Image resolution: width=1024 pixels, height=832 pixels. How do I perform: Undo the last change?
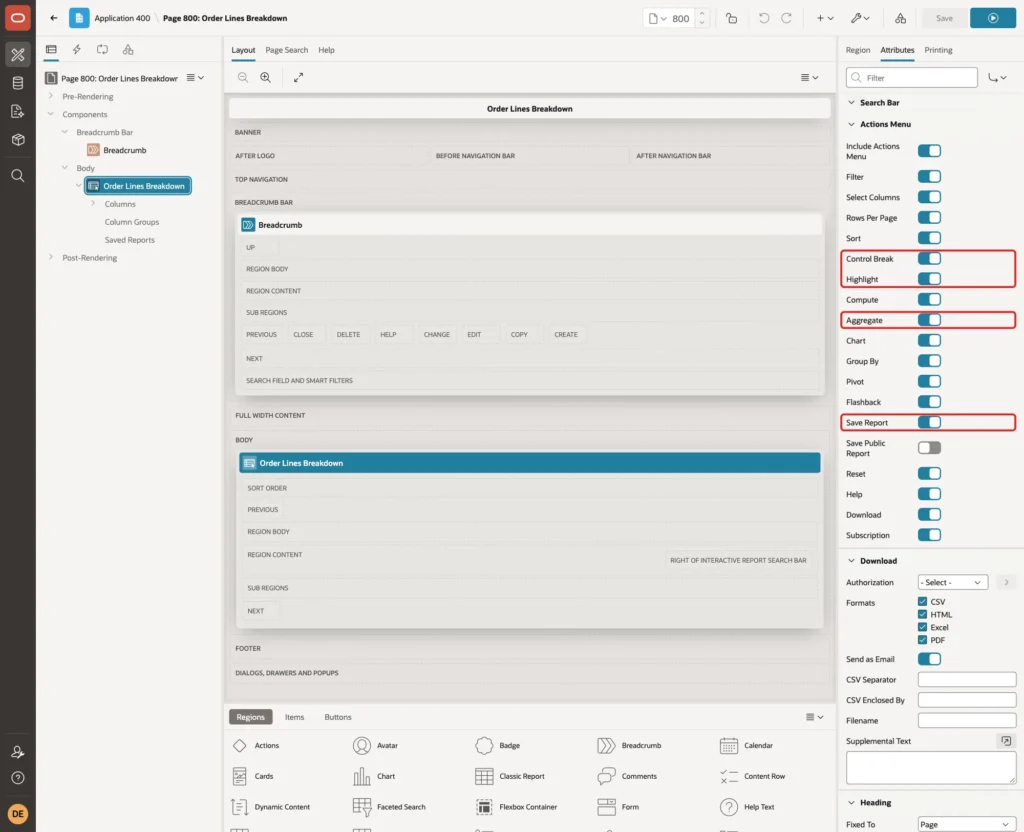[763, 18]
